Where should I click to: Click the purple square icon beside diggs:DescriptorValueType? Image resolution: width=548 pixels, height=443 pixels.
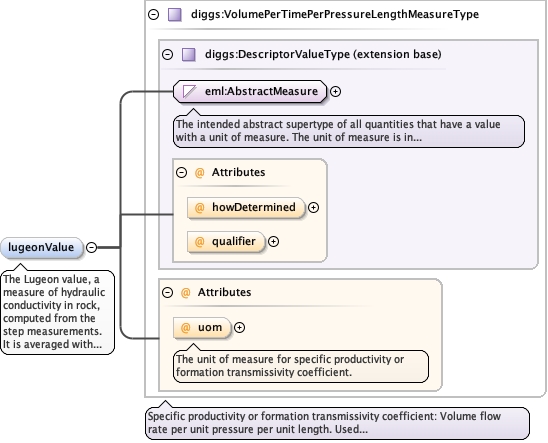pyautogui.click(x=189, y=55)
